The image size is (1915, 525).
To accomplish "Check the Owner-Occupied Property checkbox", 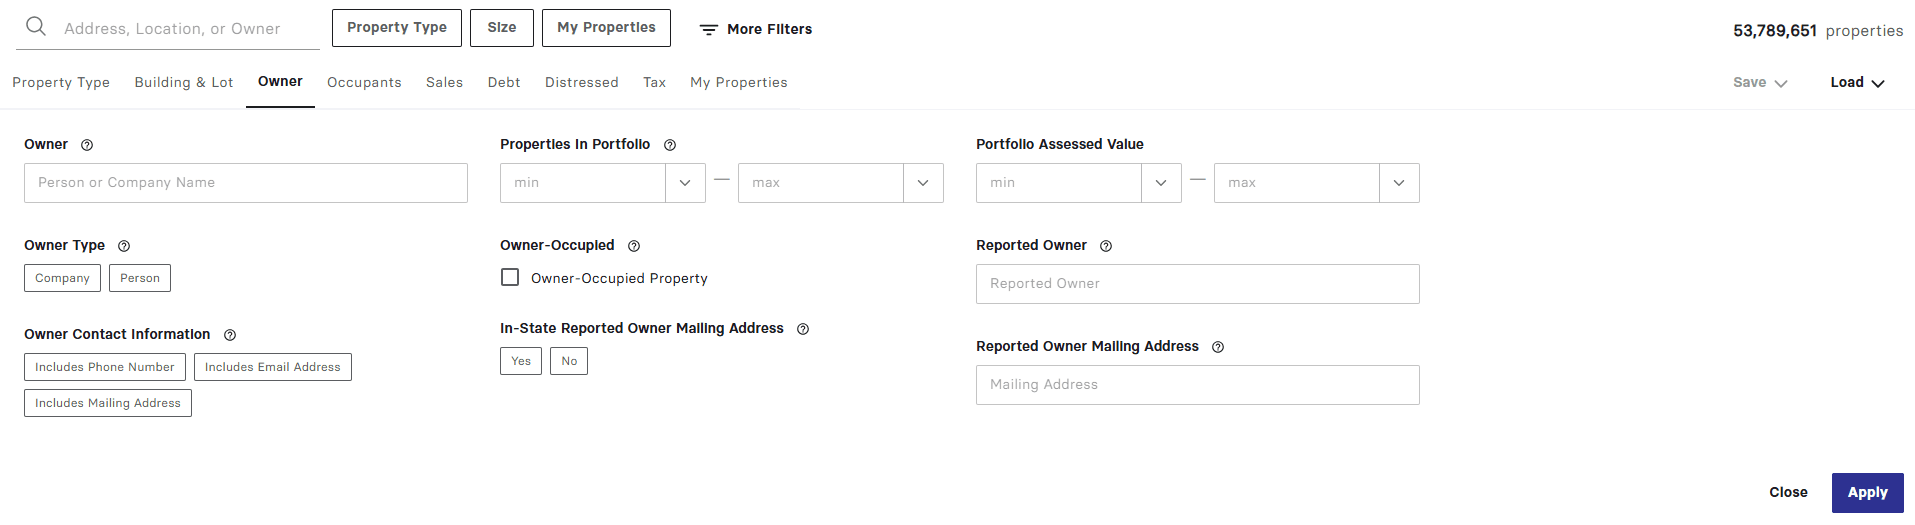I will click(x=510, y=278).
